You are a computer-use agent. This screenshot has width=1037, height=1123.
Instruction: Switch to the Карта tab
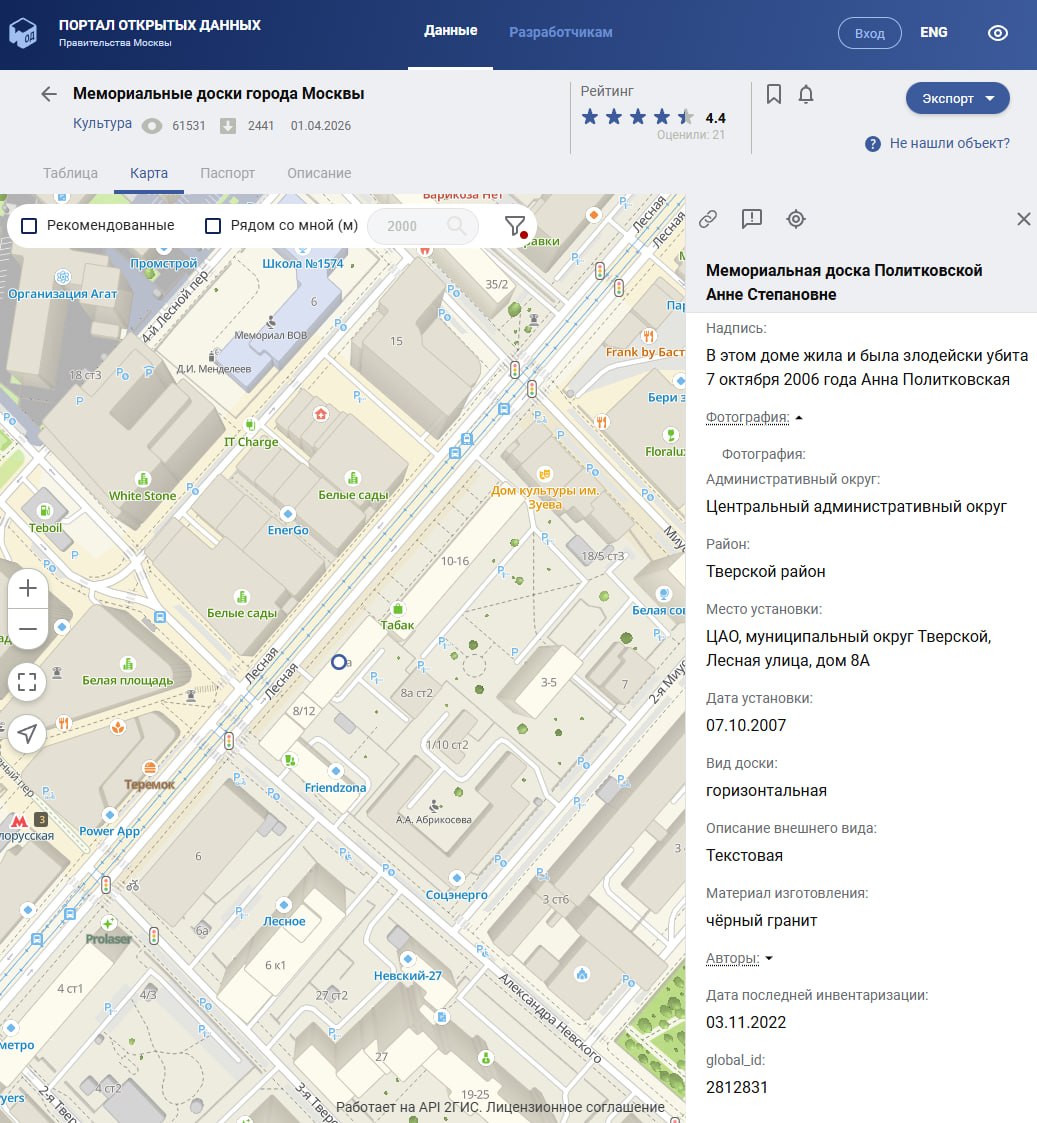click(149, 173)
